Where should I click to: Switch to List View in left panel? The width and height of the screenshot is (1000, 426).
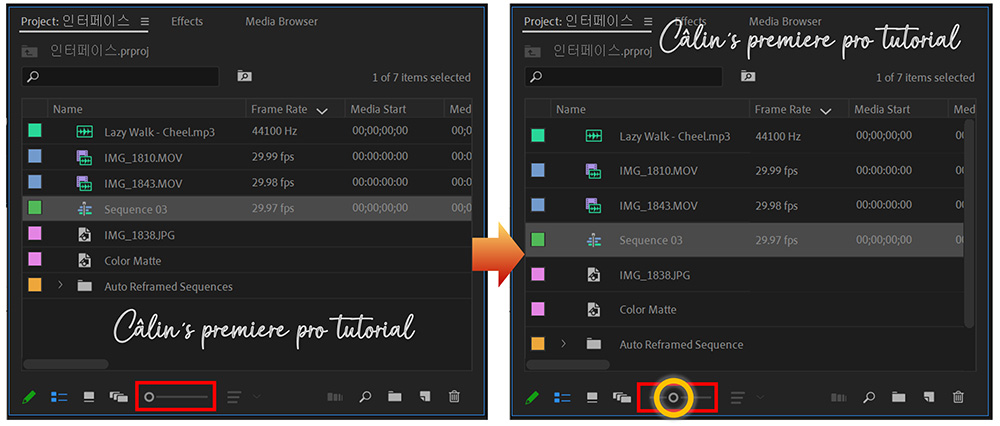pos(59,397)
